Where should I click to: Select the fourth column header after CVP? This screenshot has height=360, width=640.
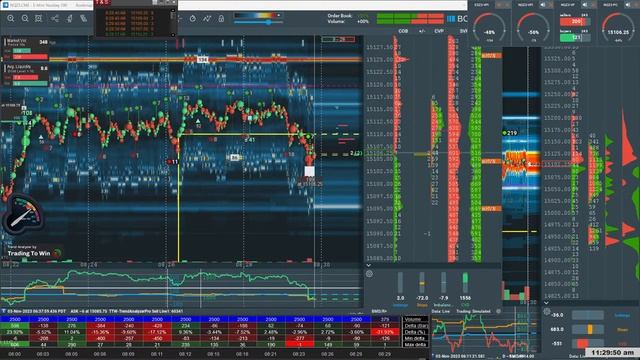pyautogui.click(x=463, y=31)
